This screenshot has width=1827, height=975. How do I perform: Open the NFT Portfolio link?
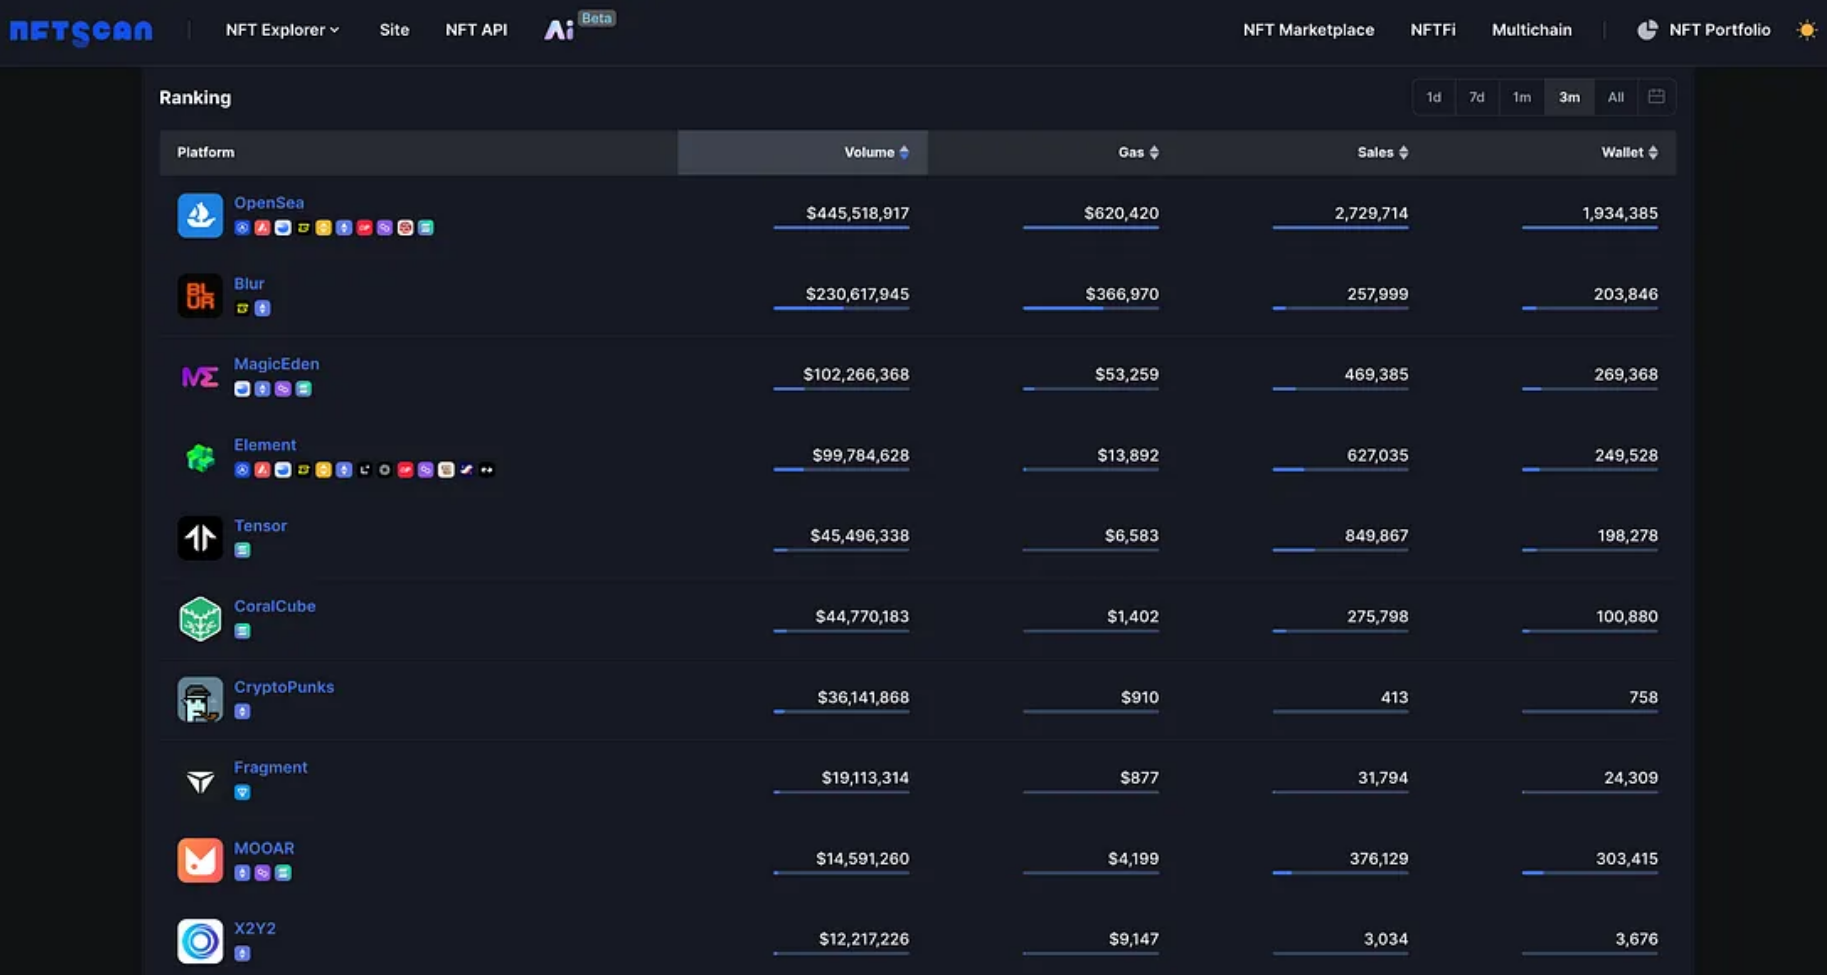[1719, 30]
